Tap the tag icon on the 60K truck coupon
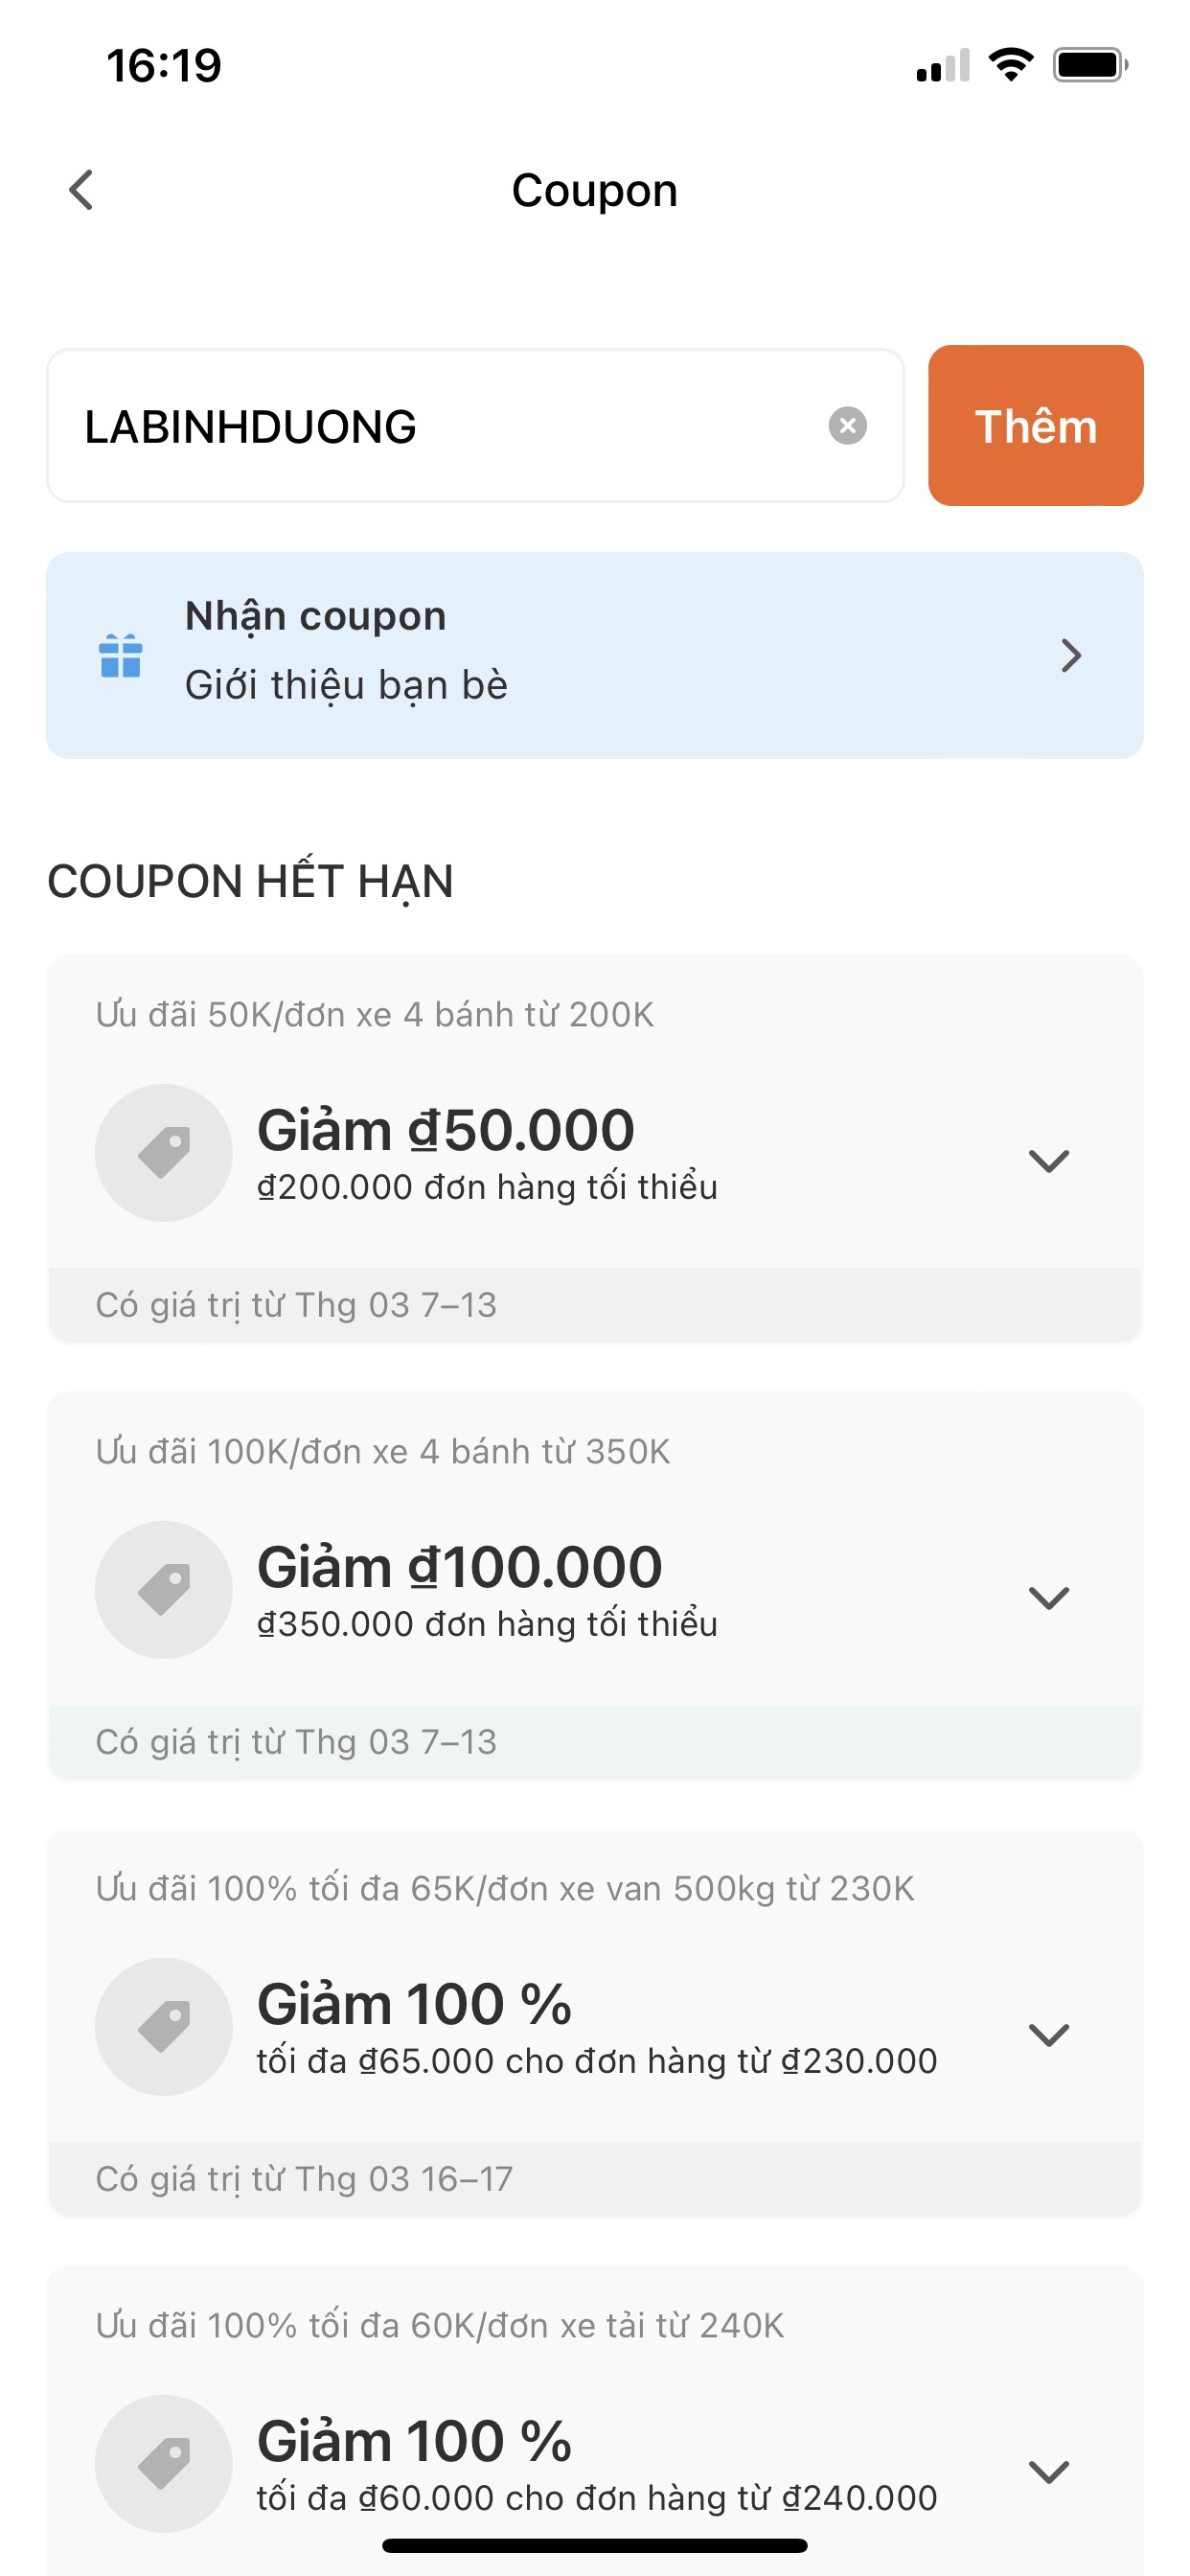 (164, 2464)
